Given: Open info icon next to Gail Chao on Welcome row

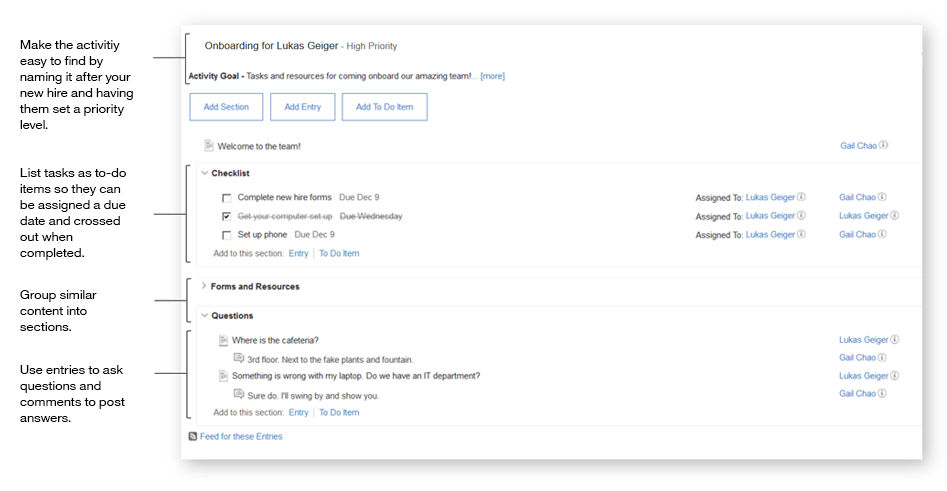Looking at the screenshot, I should coord(884,146).
